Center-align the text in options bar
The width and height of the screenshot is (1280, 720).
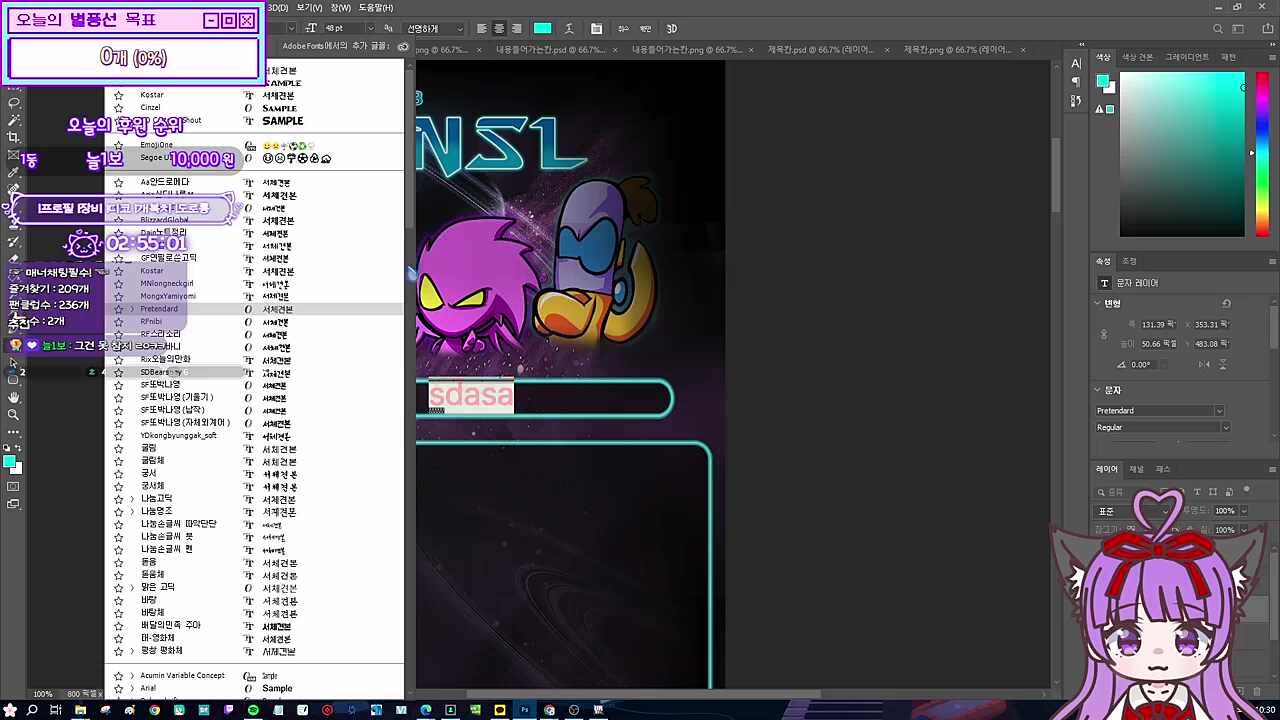499,28
